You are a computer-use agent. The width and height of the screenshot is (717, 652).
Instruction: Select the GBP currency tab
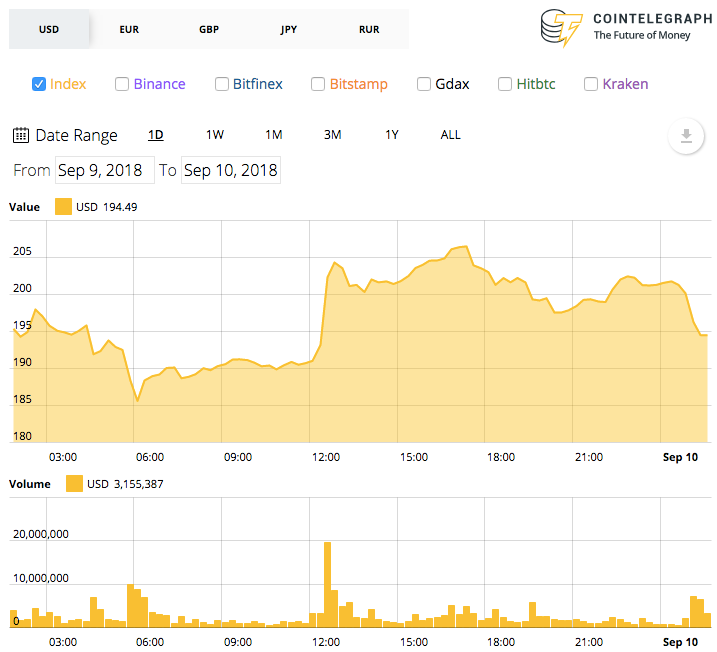point(209,29)
